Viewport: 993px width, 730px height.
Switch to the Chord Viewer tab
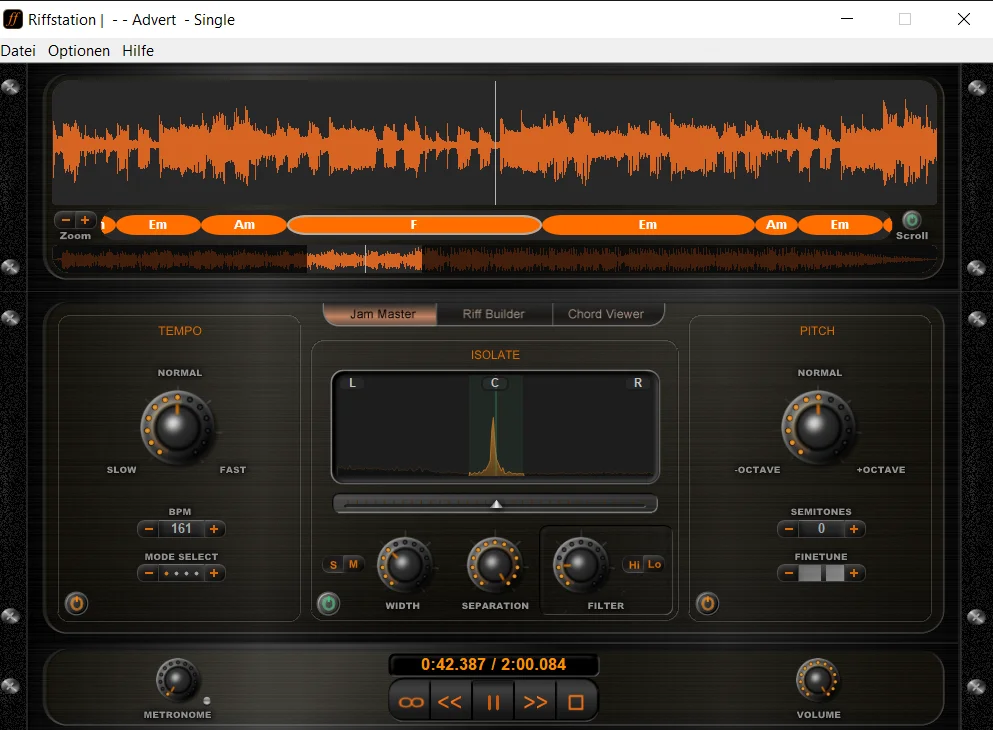[x=606, y=314]
